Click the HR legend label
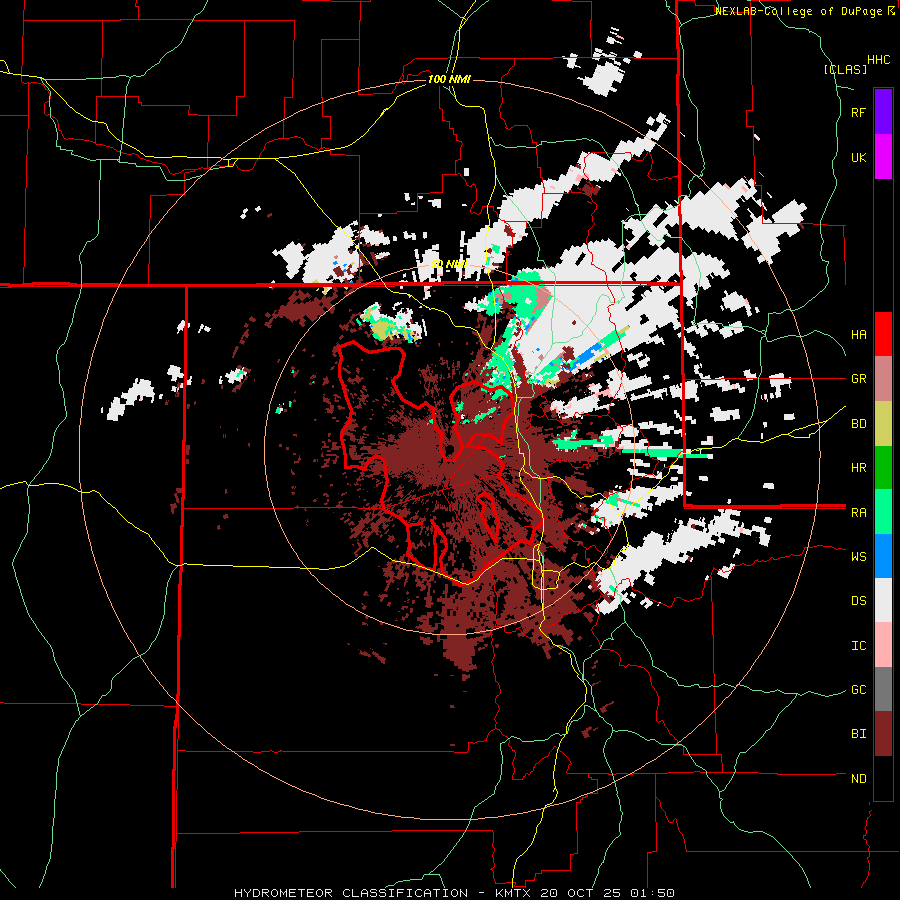900x900 pixels. pos(858,468)
